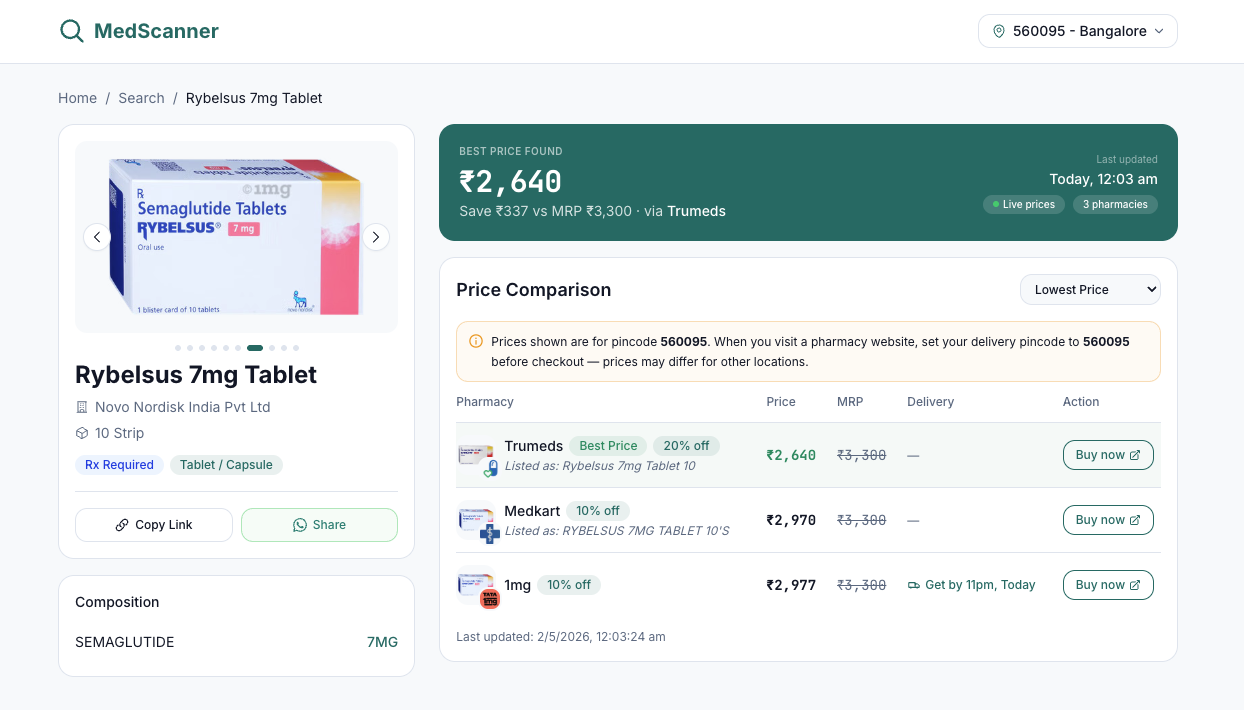This screenshot has height=710, width=1244.
Task: Go to Search breadcrumb link
Action: [x=141, y=98]
